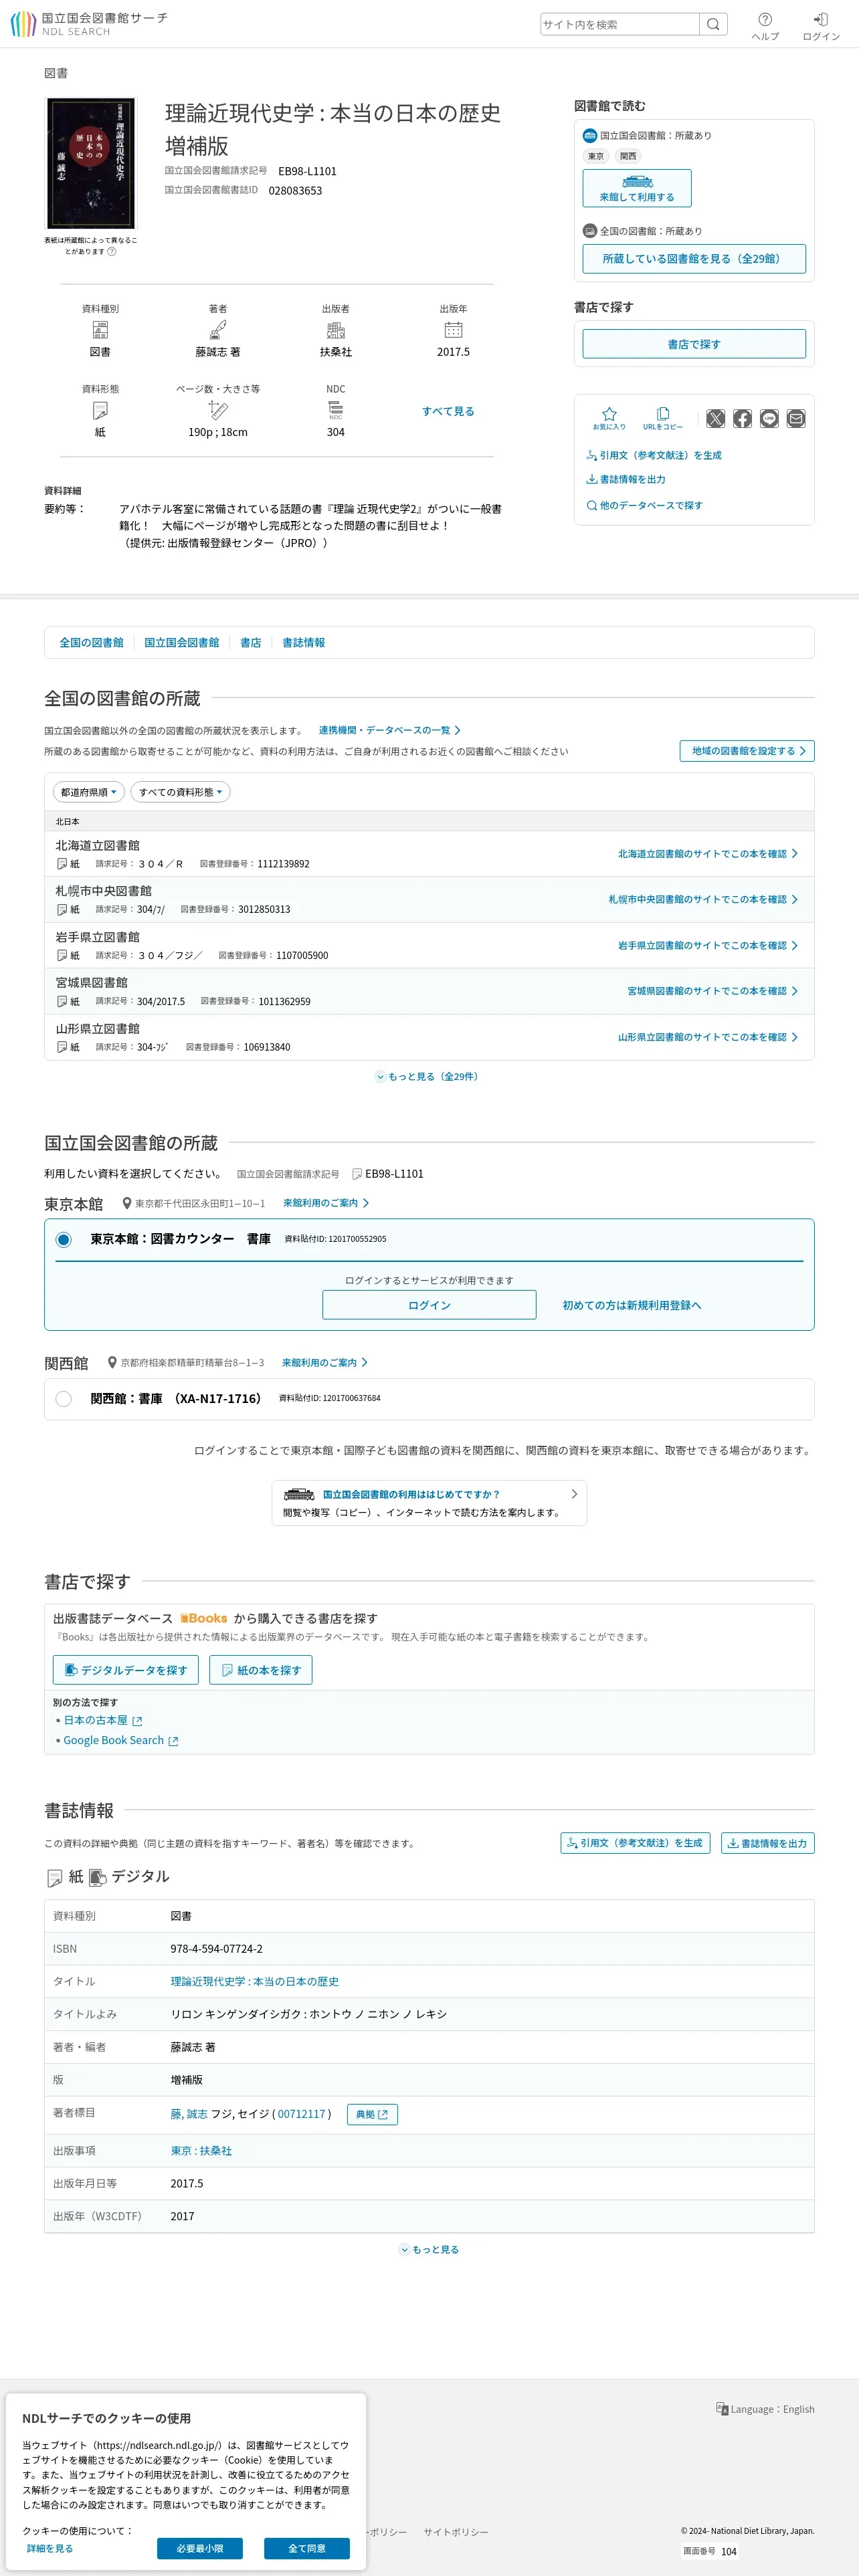Switch to 全国の図書館 tab
The height and width of the screenshot is (2576, 859).
91,643
